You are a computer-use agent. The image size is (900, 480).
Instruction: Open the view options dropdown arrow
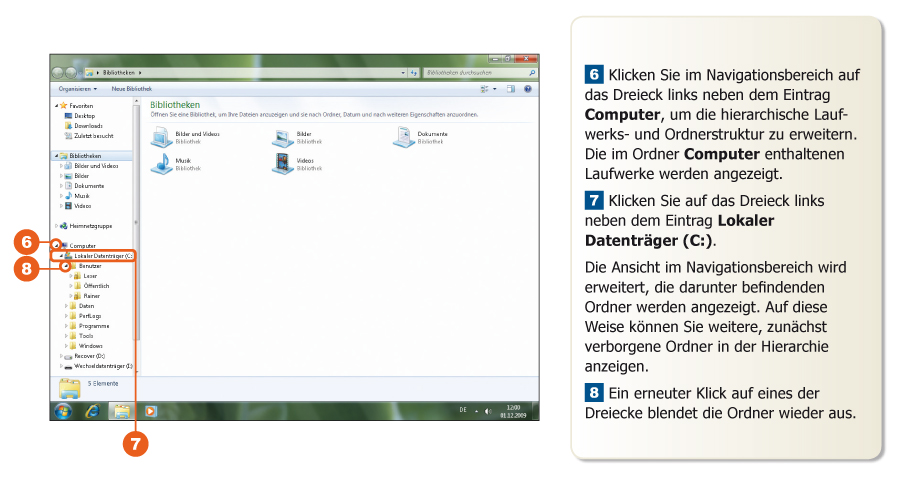496,89
